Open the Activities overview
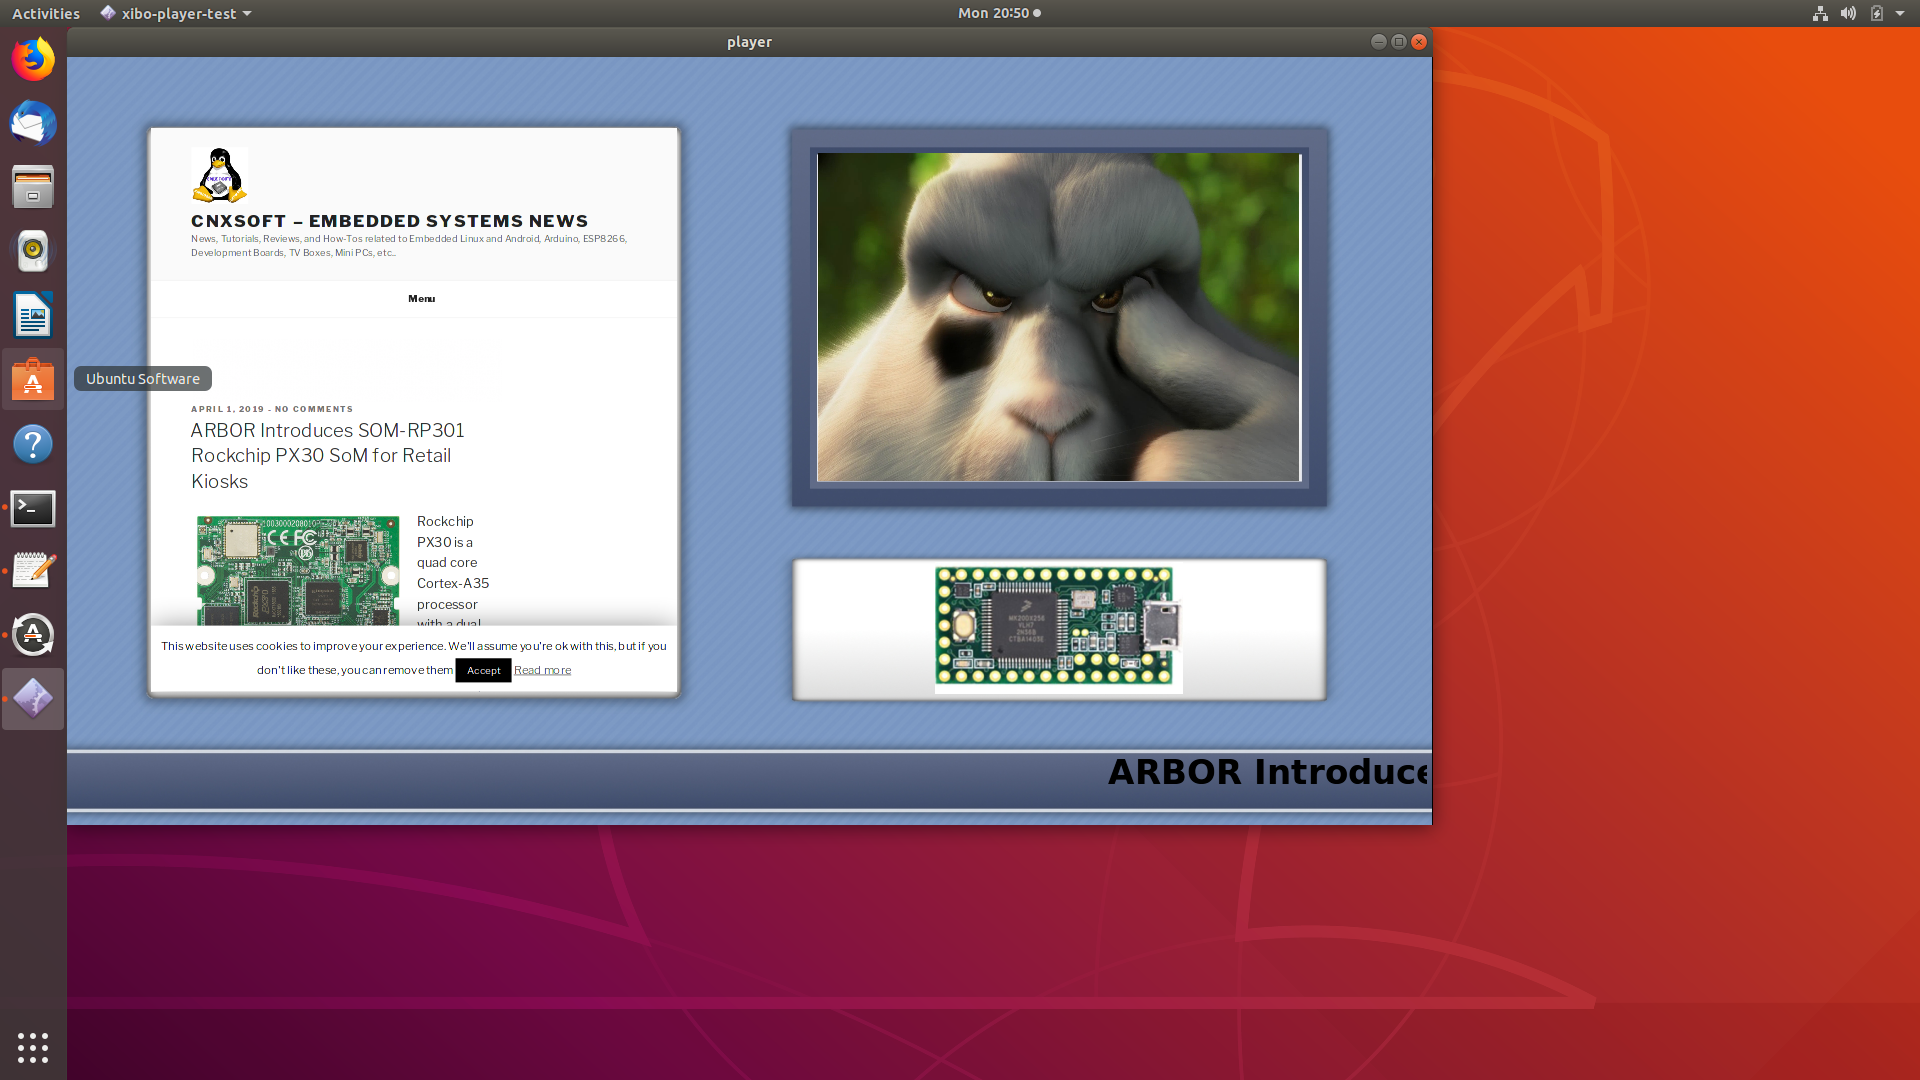The height and width of the screenshot is (1080, 1920). click(46, 13)
